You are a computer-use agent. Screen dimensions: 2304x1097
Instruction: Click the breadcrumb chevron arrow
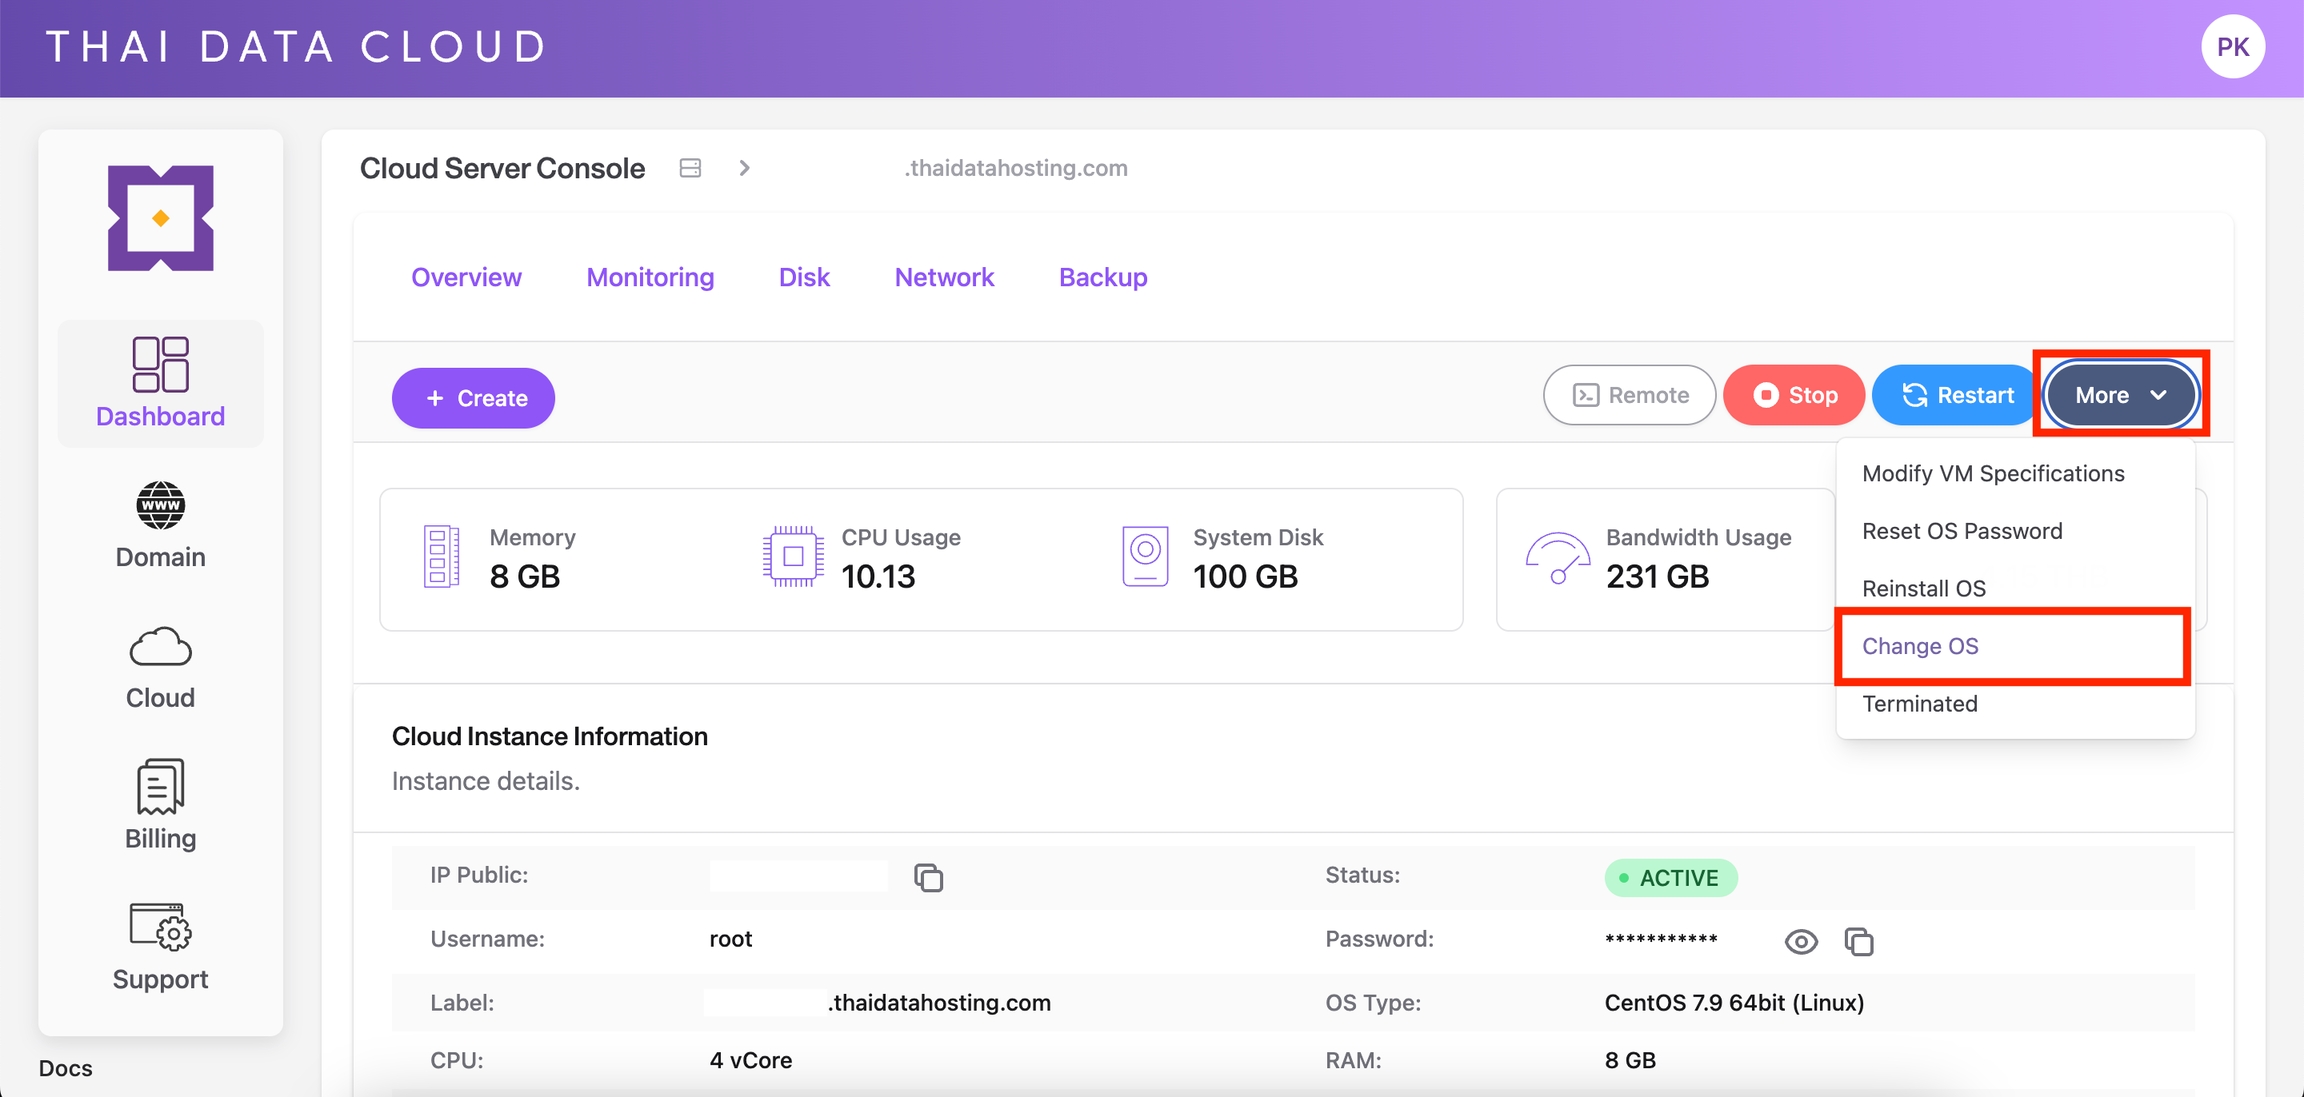(744, 168)
